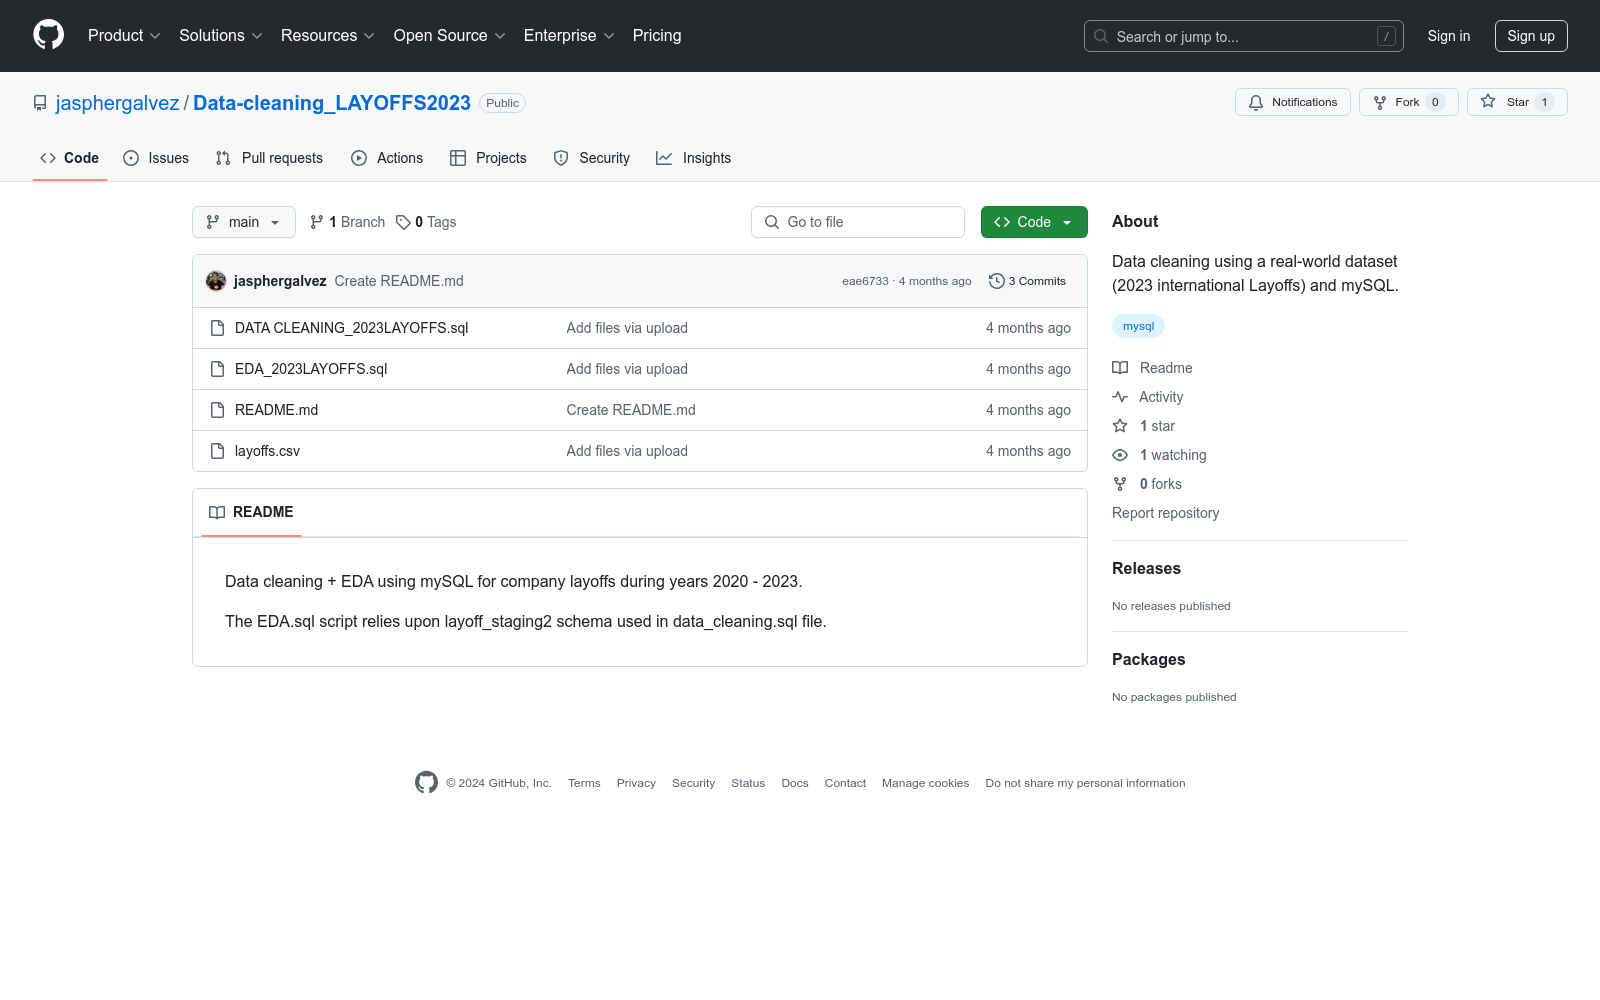Open the Packages section heading
Screen dimensions: 1600x1000
pyautogui.click(x=1148, y=660)
